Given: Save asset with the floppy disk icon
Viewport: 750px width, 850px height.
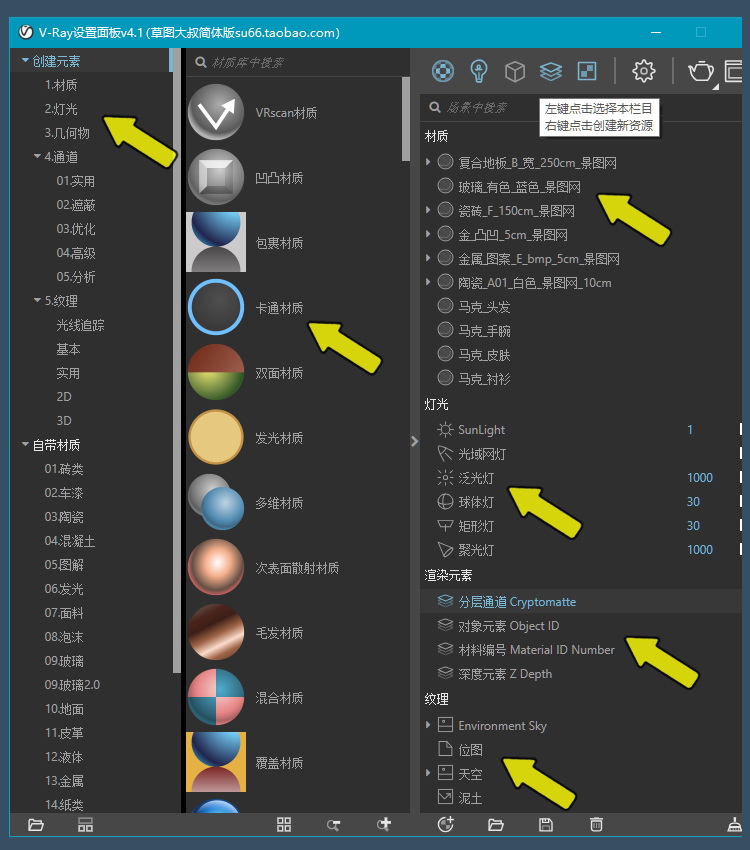Looking at the screenshot, I should point(546,825).
